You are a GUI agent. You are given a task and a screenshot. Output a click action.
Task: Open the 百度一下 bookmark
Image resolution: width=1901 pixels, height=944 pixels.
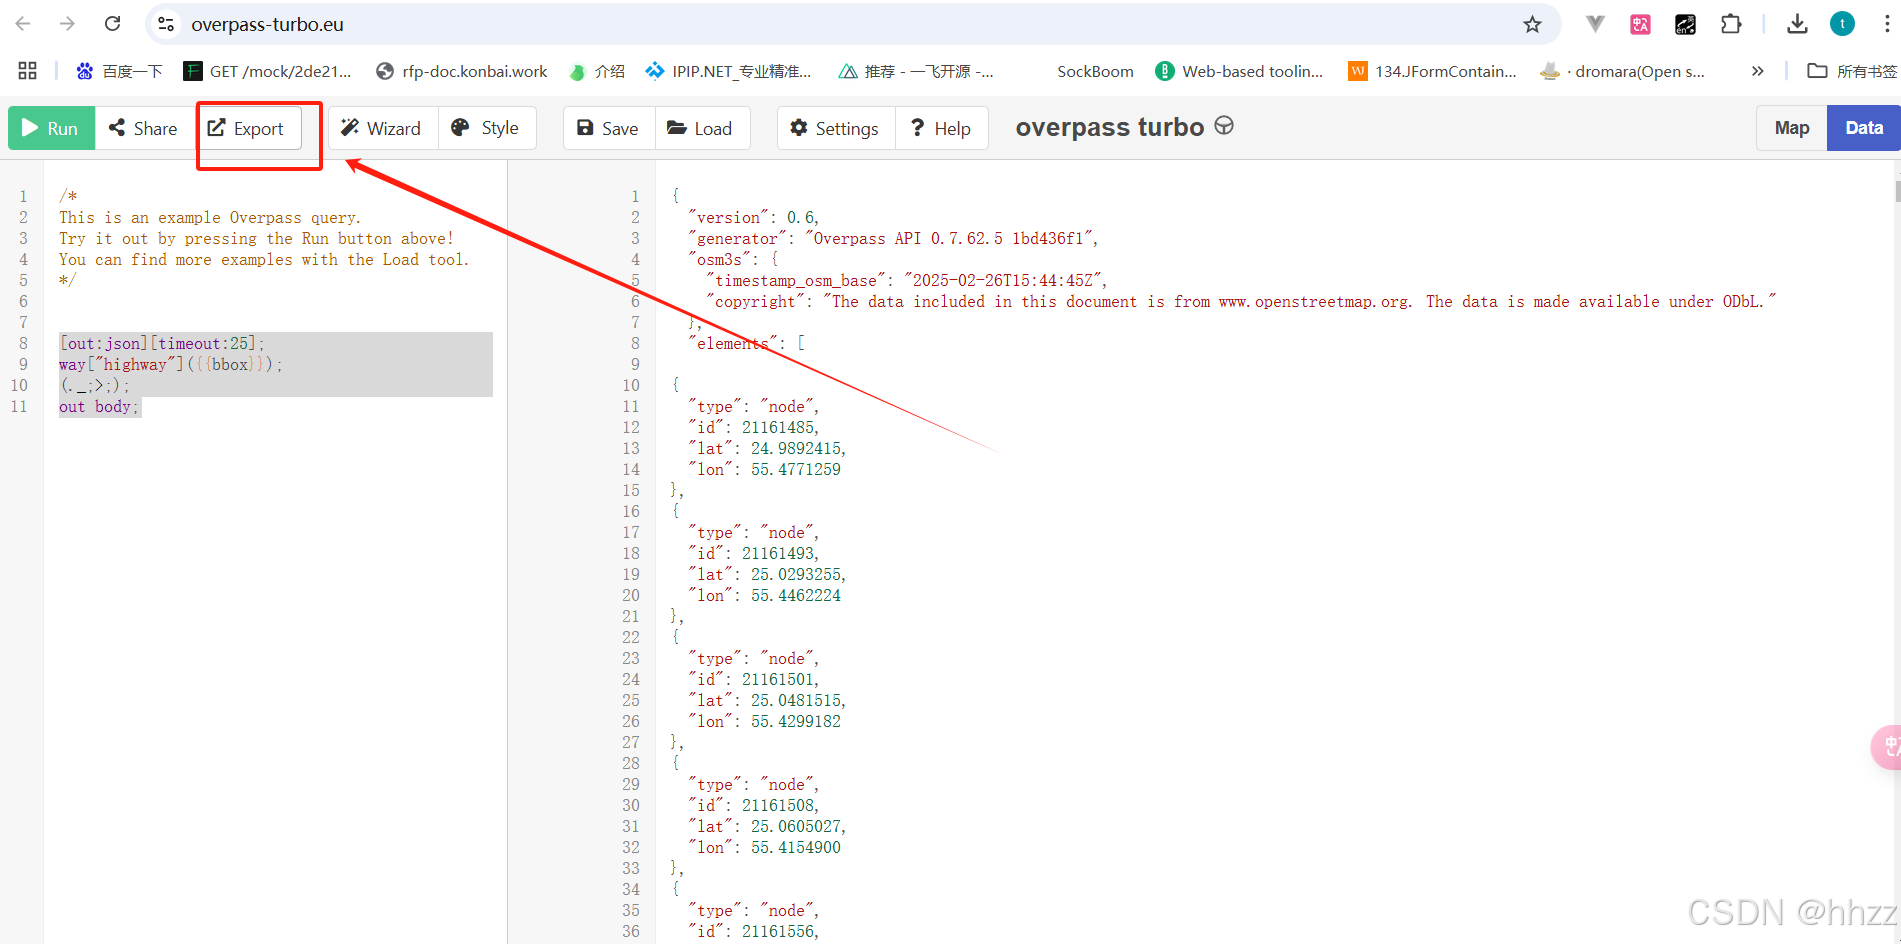tap(119, 71)
